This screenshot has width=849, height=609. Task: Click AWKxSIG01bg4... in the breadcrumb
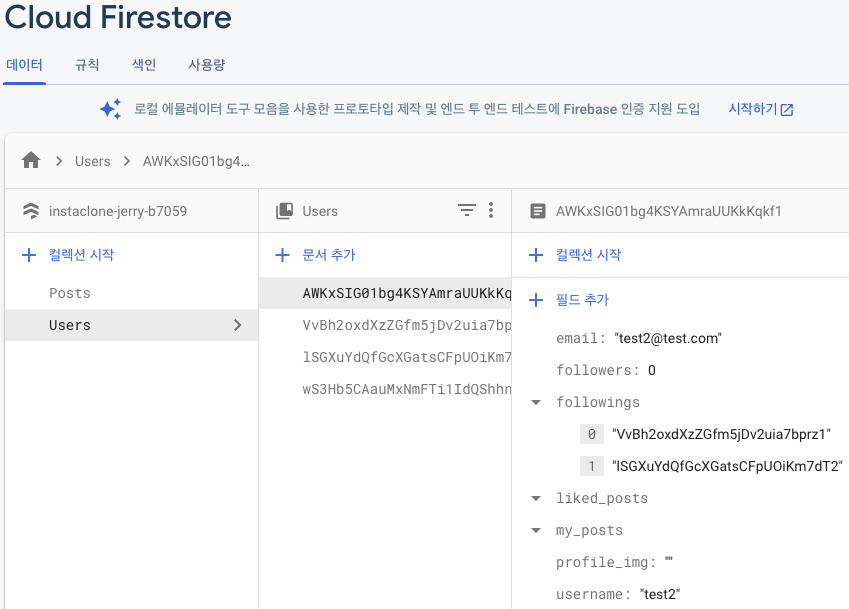point(196,161)
